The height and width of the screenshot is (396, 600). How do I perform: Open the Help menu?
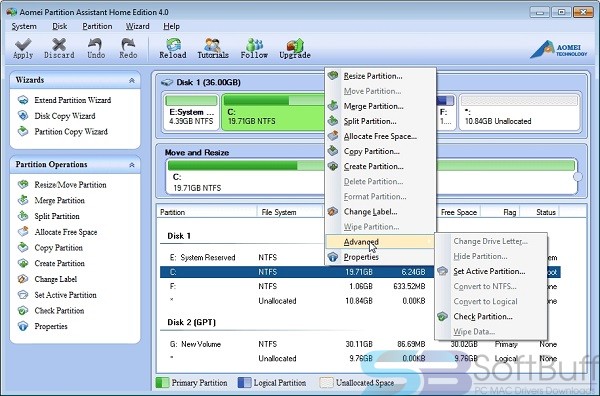tap(171, 26)
